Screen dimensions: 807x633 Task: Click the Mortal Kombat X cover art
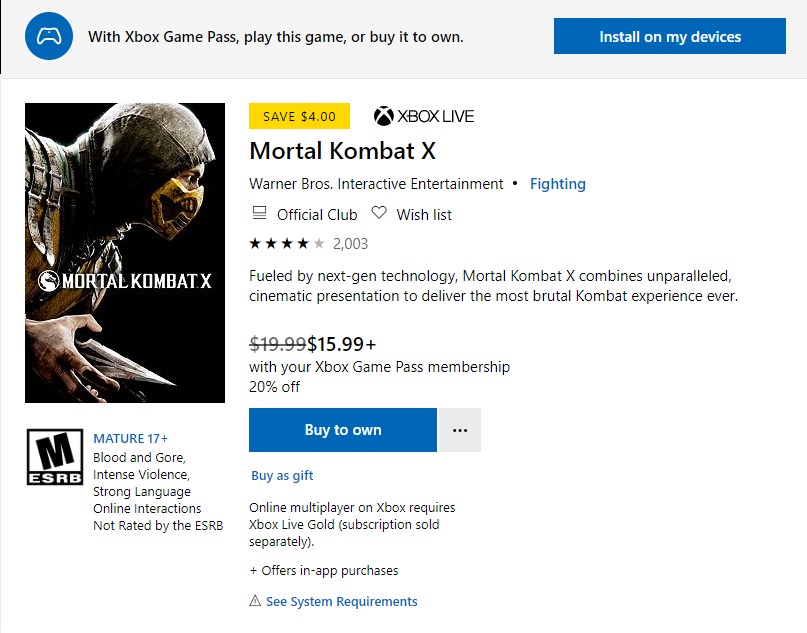(125, 252)
